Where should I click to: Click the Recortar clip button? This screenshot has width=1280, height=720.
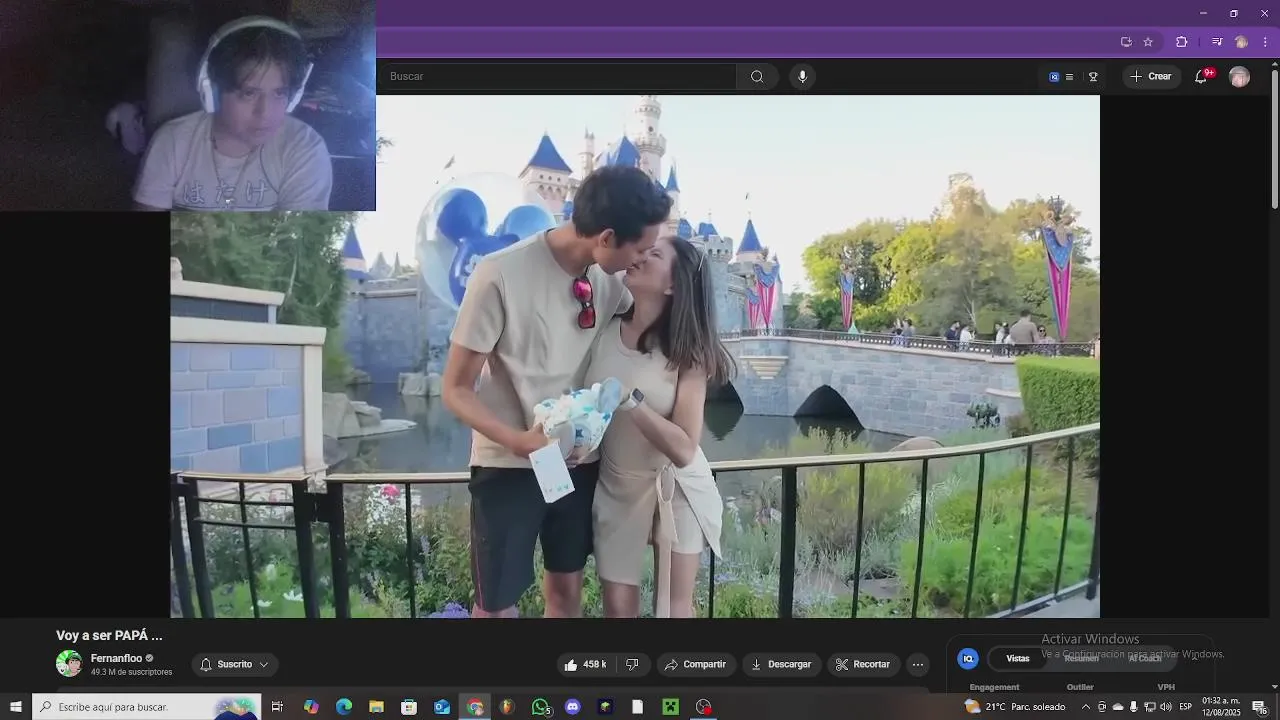point(863,664)
